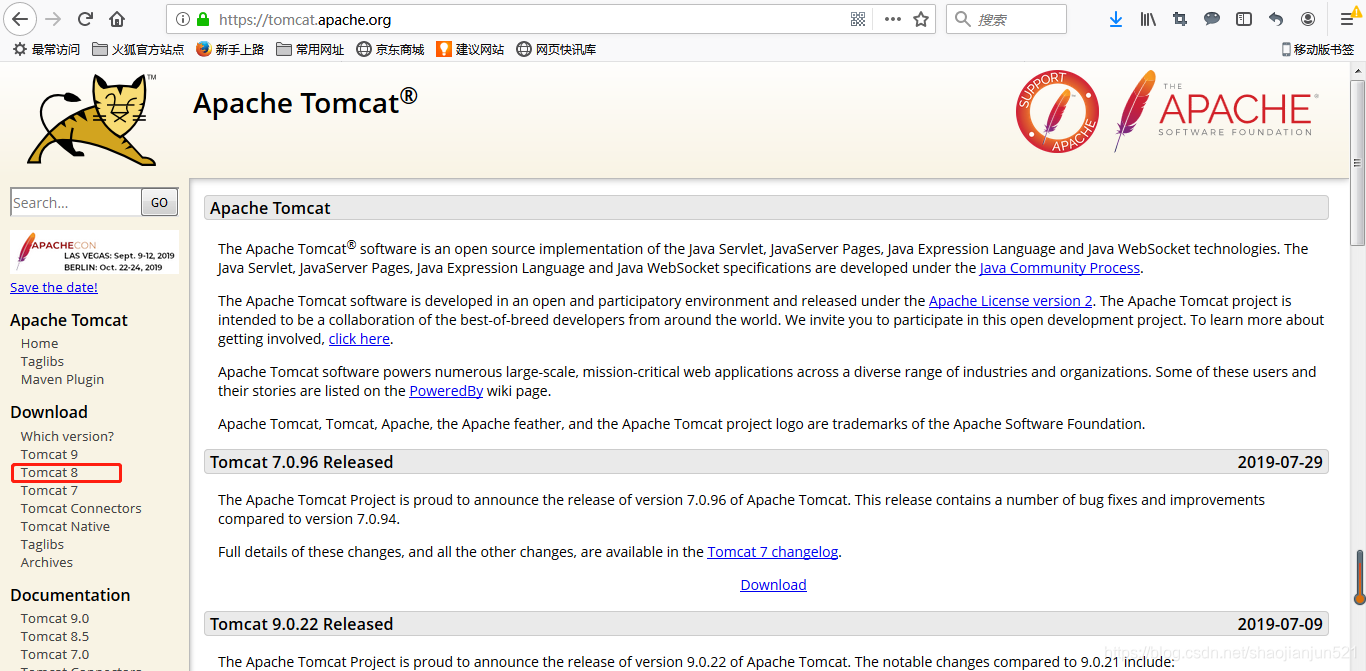
Task: Click the chat bubble toolbar icon
Action: pyautogui.click(x=1212, y=19)
